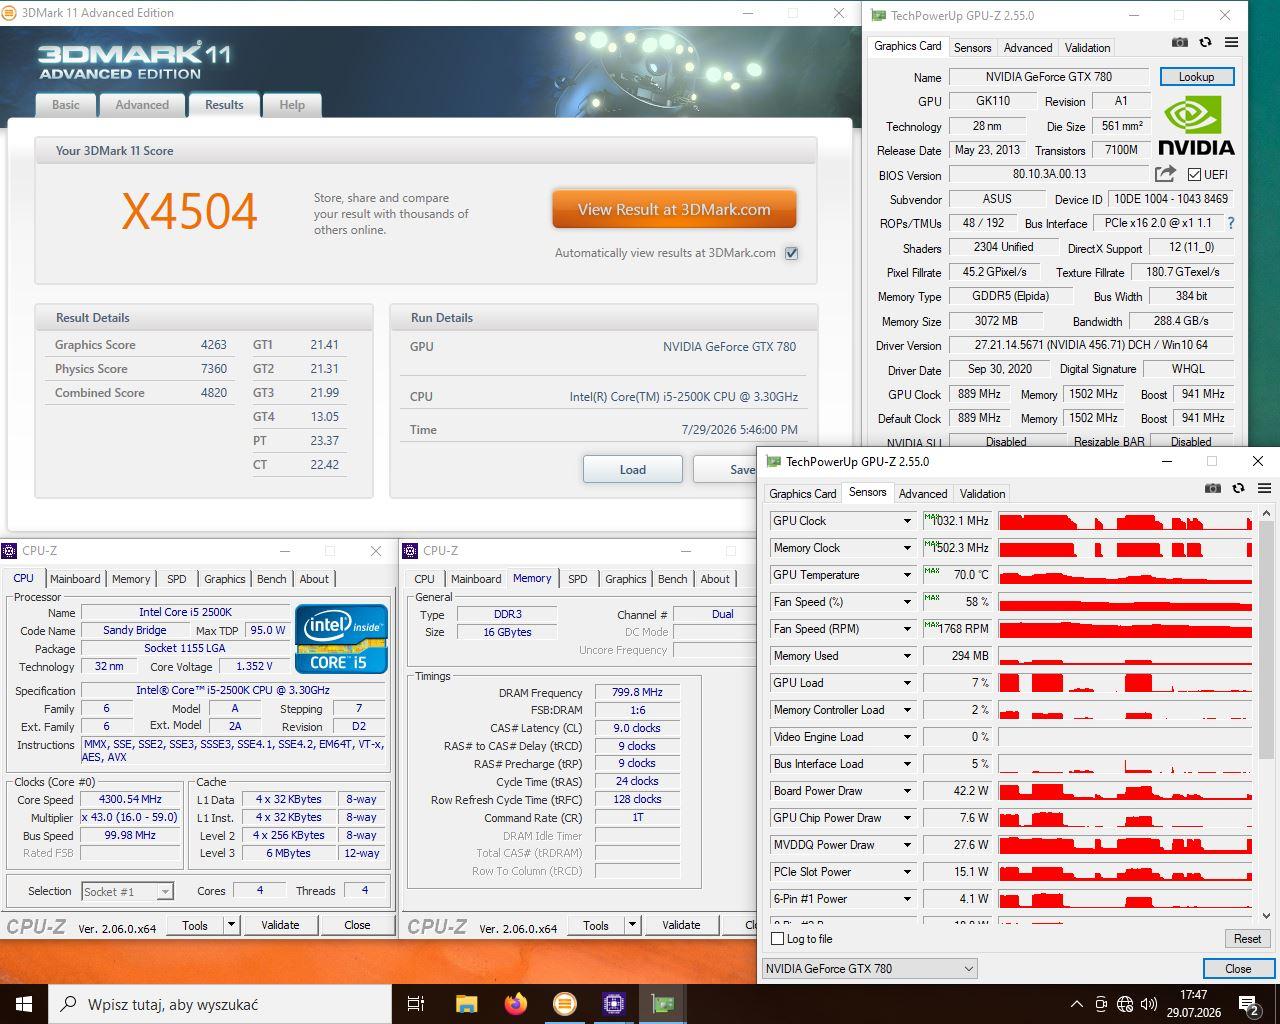Click the GPU-Z Sensors vertical scrollbar
The image size is (1280, 1024).
coord(1266,714)
